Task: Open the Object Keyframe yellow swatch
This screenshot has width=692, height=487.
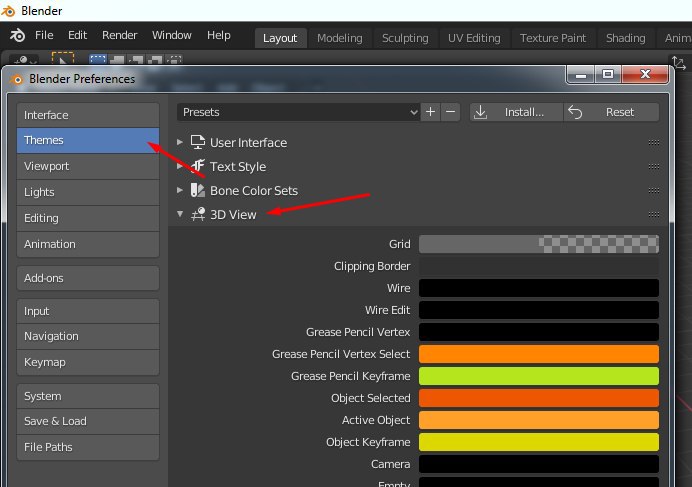Action: click(539, 442)
